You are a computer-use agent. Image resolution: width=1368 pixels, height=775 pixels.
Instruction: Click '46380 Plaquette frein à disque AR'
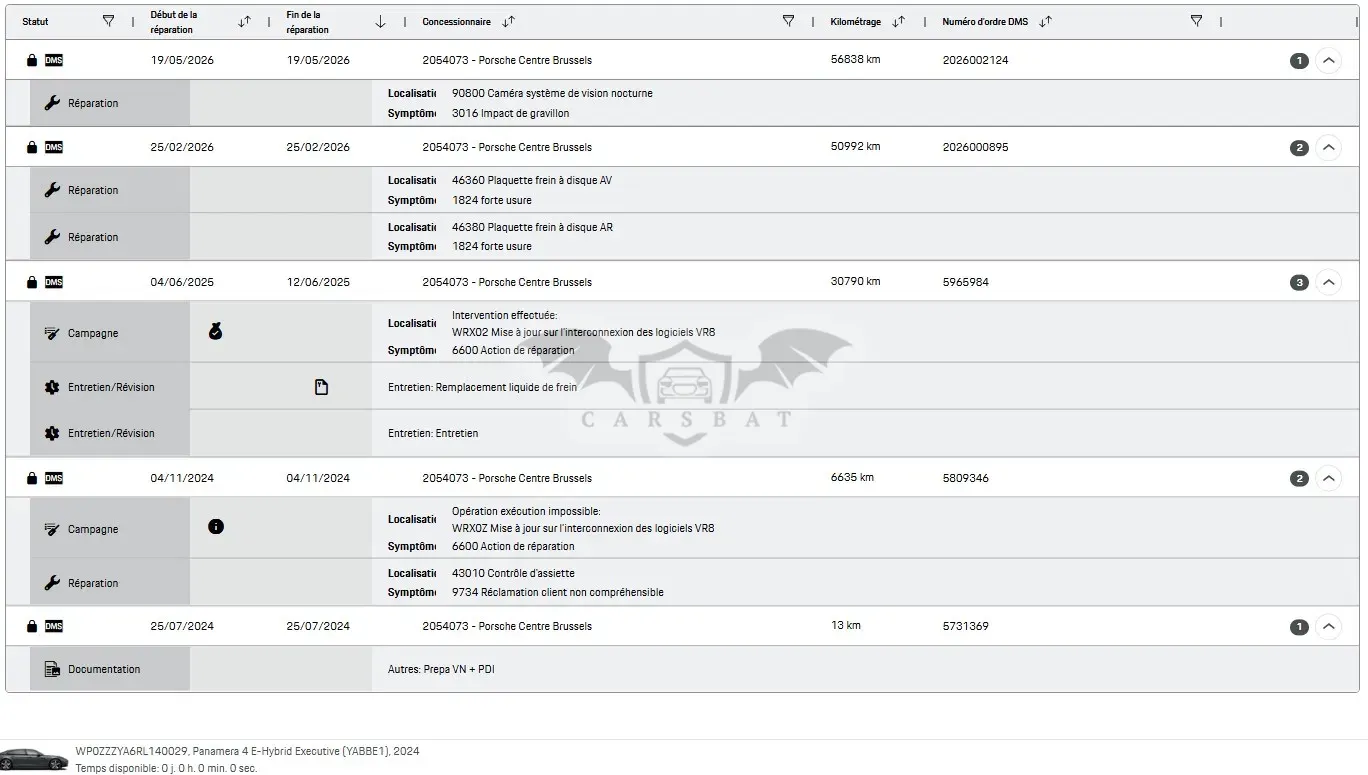coord(532,227)
